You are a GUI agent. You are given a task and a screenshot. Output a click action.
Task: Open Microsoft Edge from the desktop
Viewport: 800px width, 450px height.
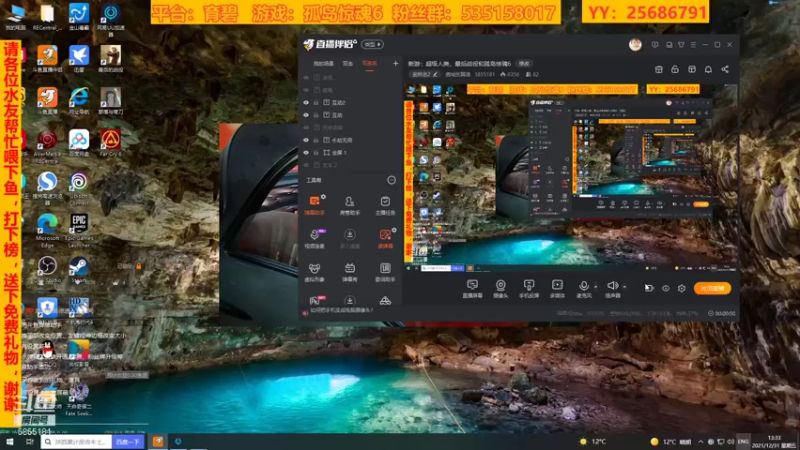47,231
